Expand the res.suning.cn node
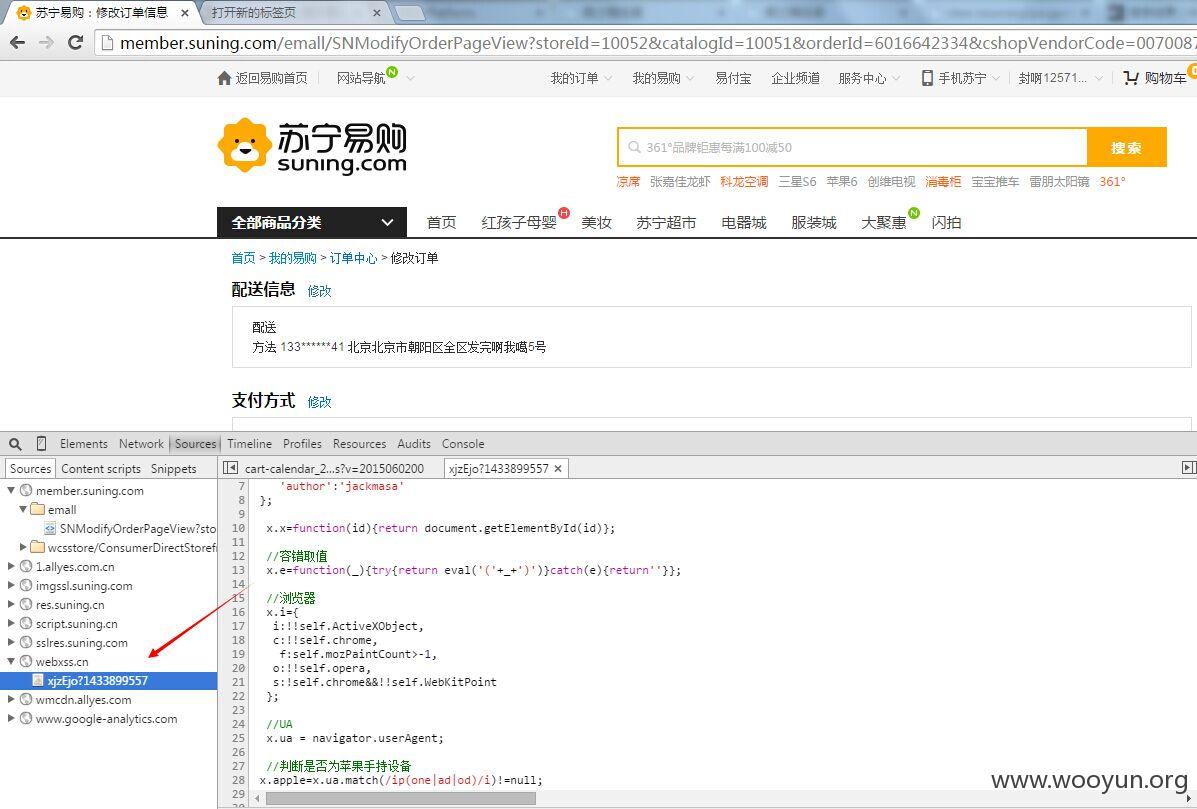 pyautogui.click(x=11, y=604)
